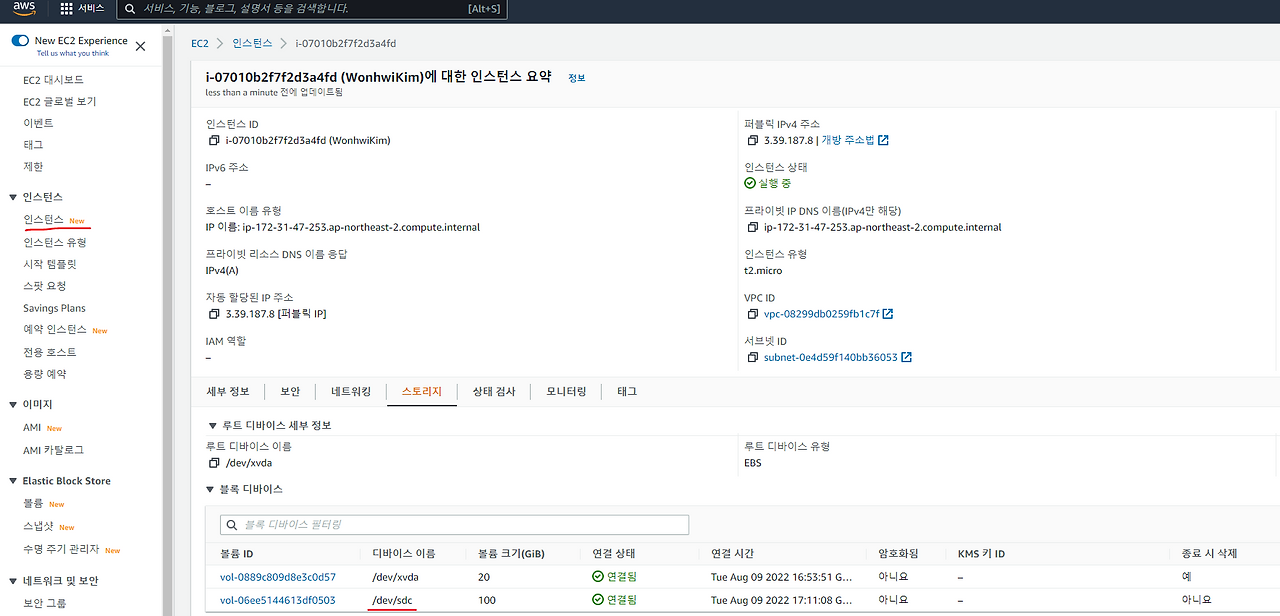
Task: Click the attached status icon for /dev/xvda row
Action: (x=598, y=577)
